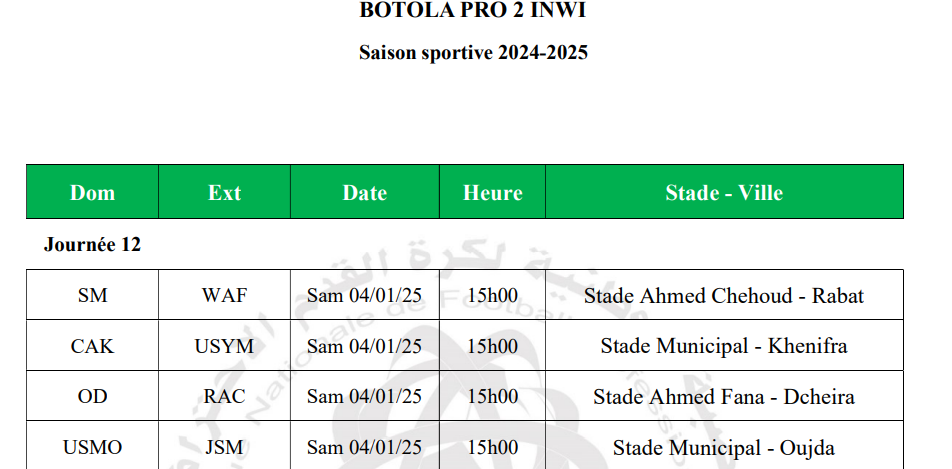Click Stade Ahmed Chehoud - Rabat cell
The height and width of the screenshot is (469, 952).
coord(723,296)
